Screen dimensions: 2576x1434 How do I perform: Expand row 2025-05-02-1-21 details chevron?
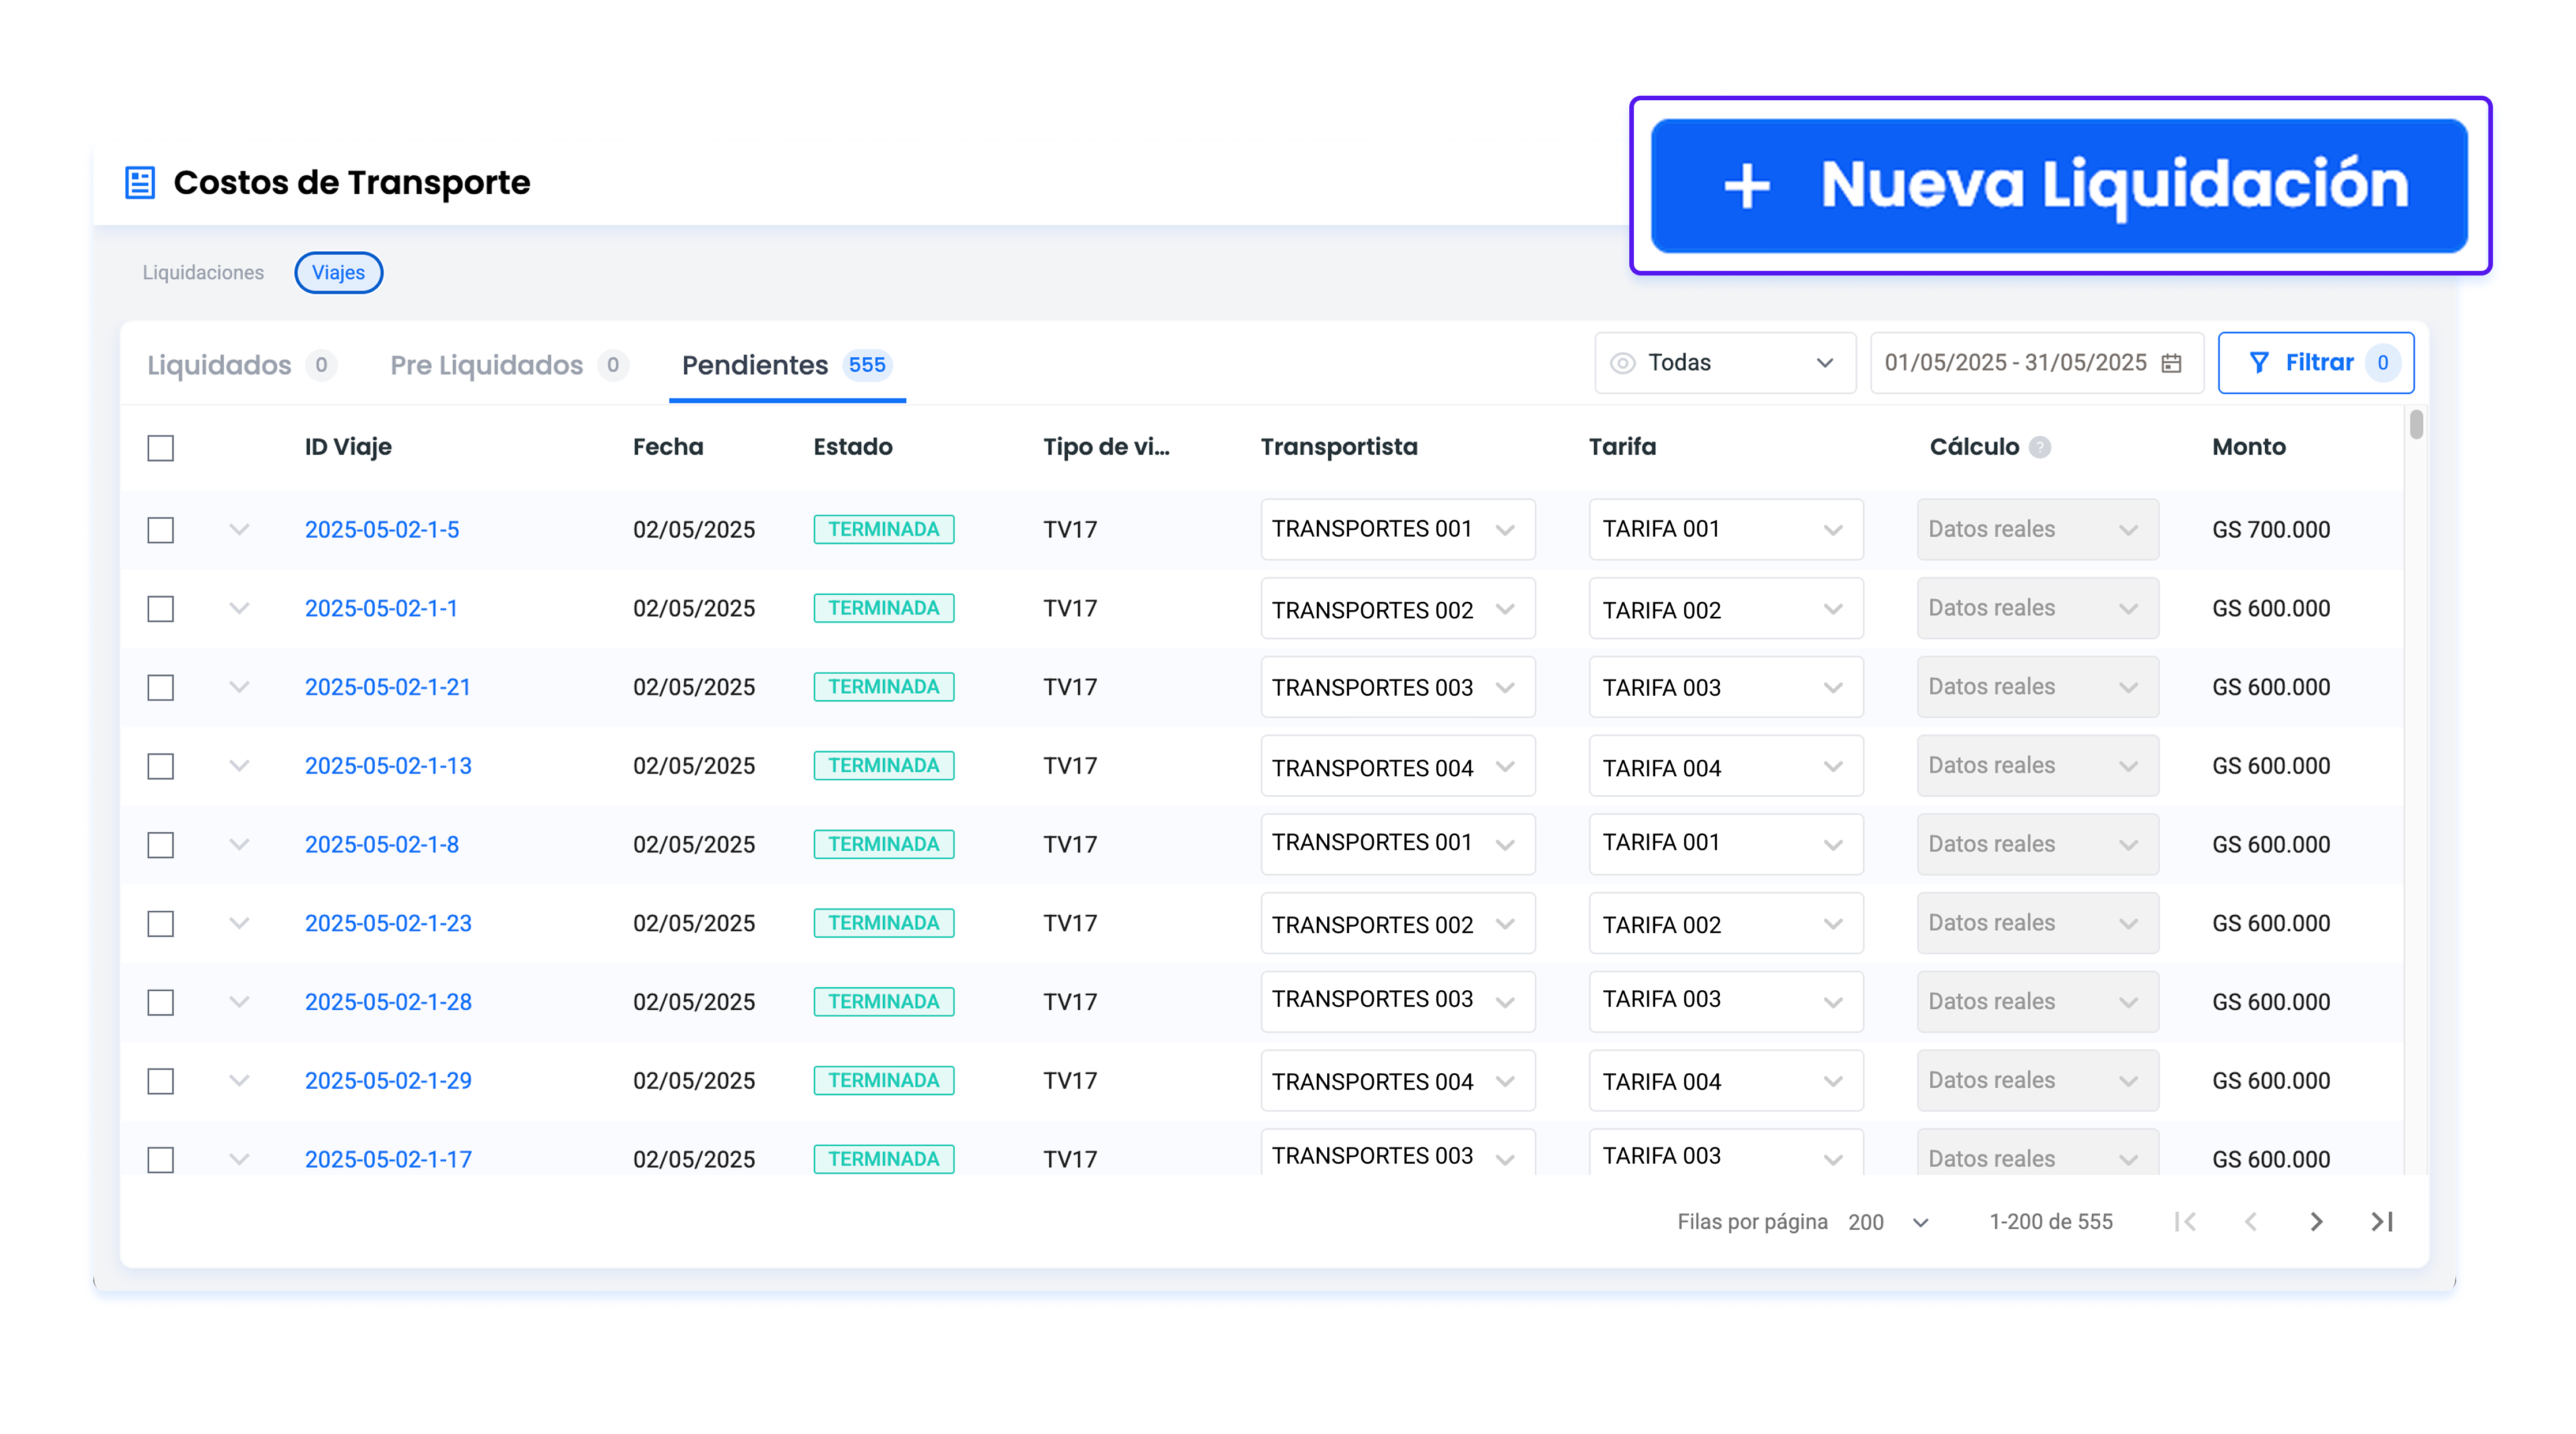click(x=239, y=687)
